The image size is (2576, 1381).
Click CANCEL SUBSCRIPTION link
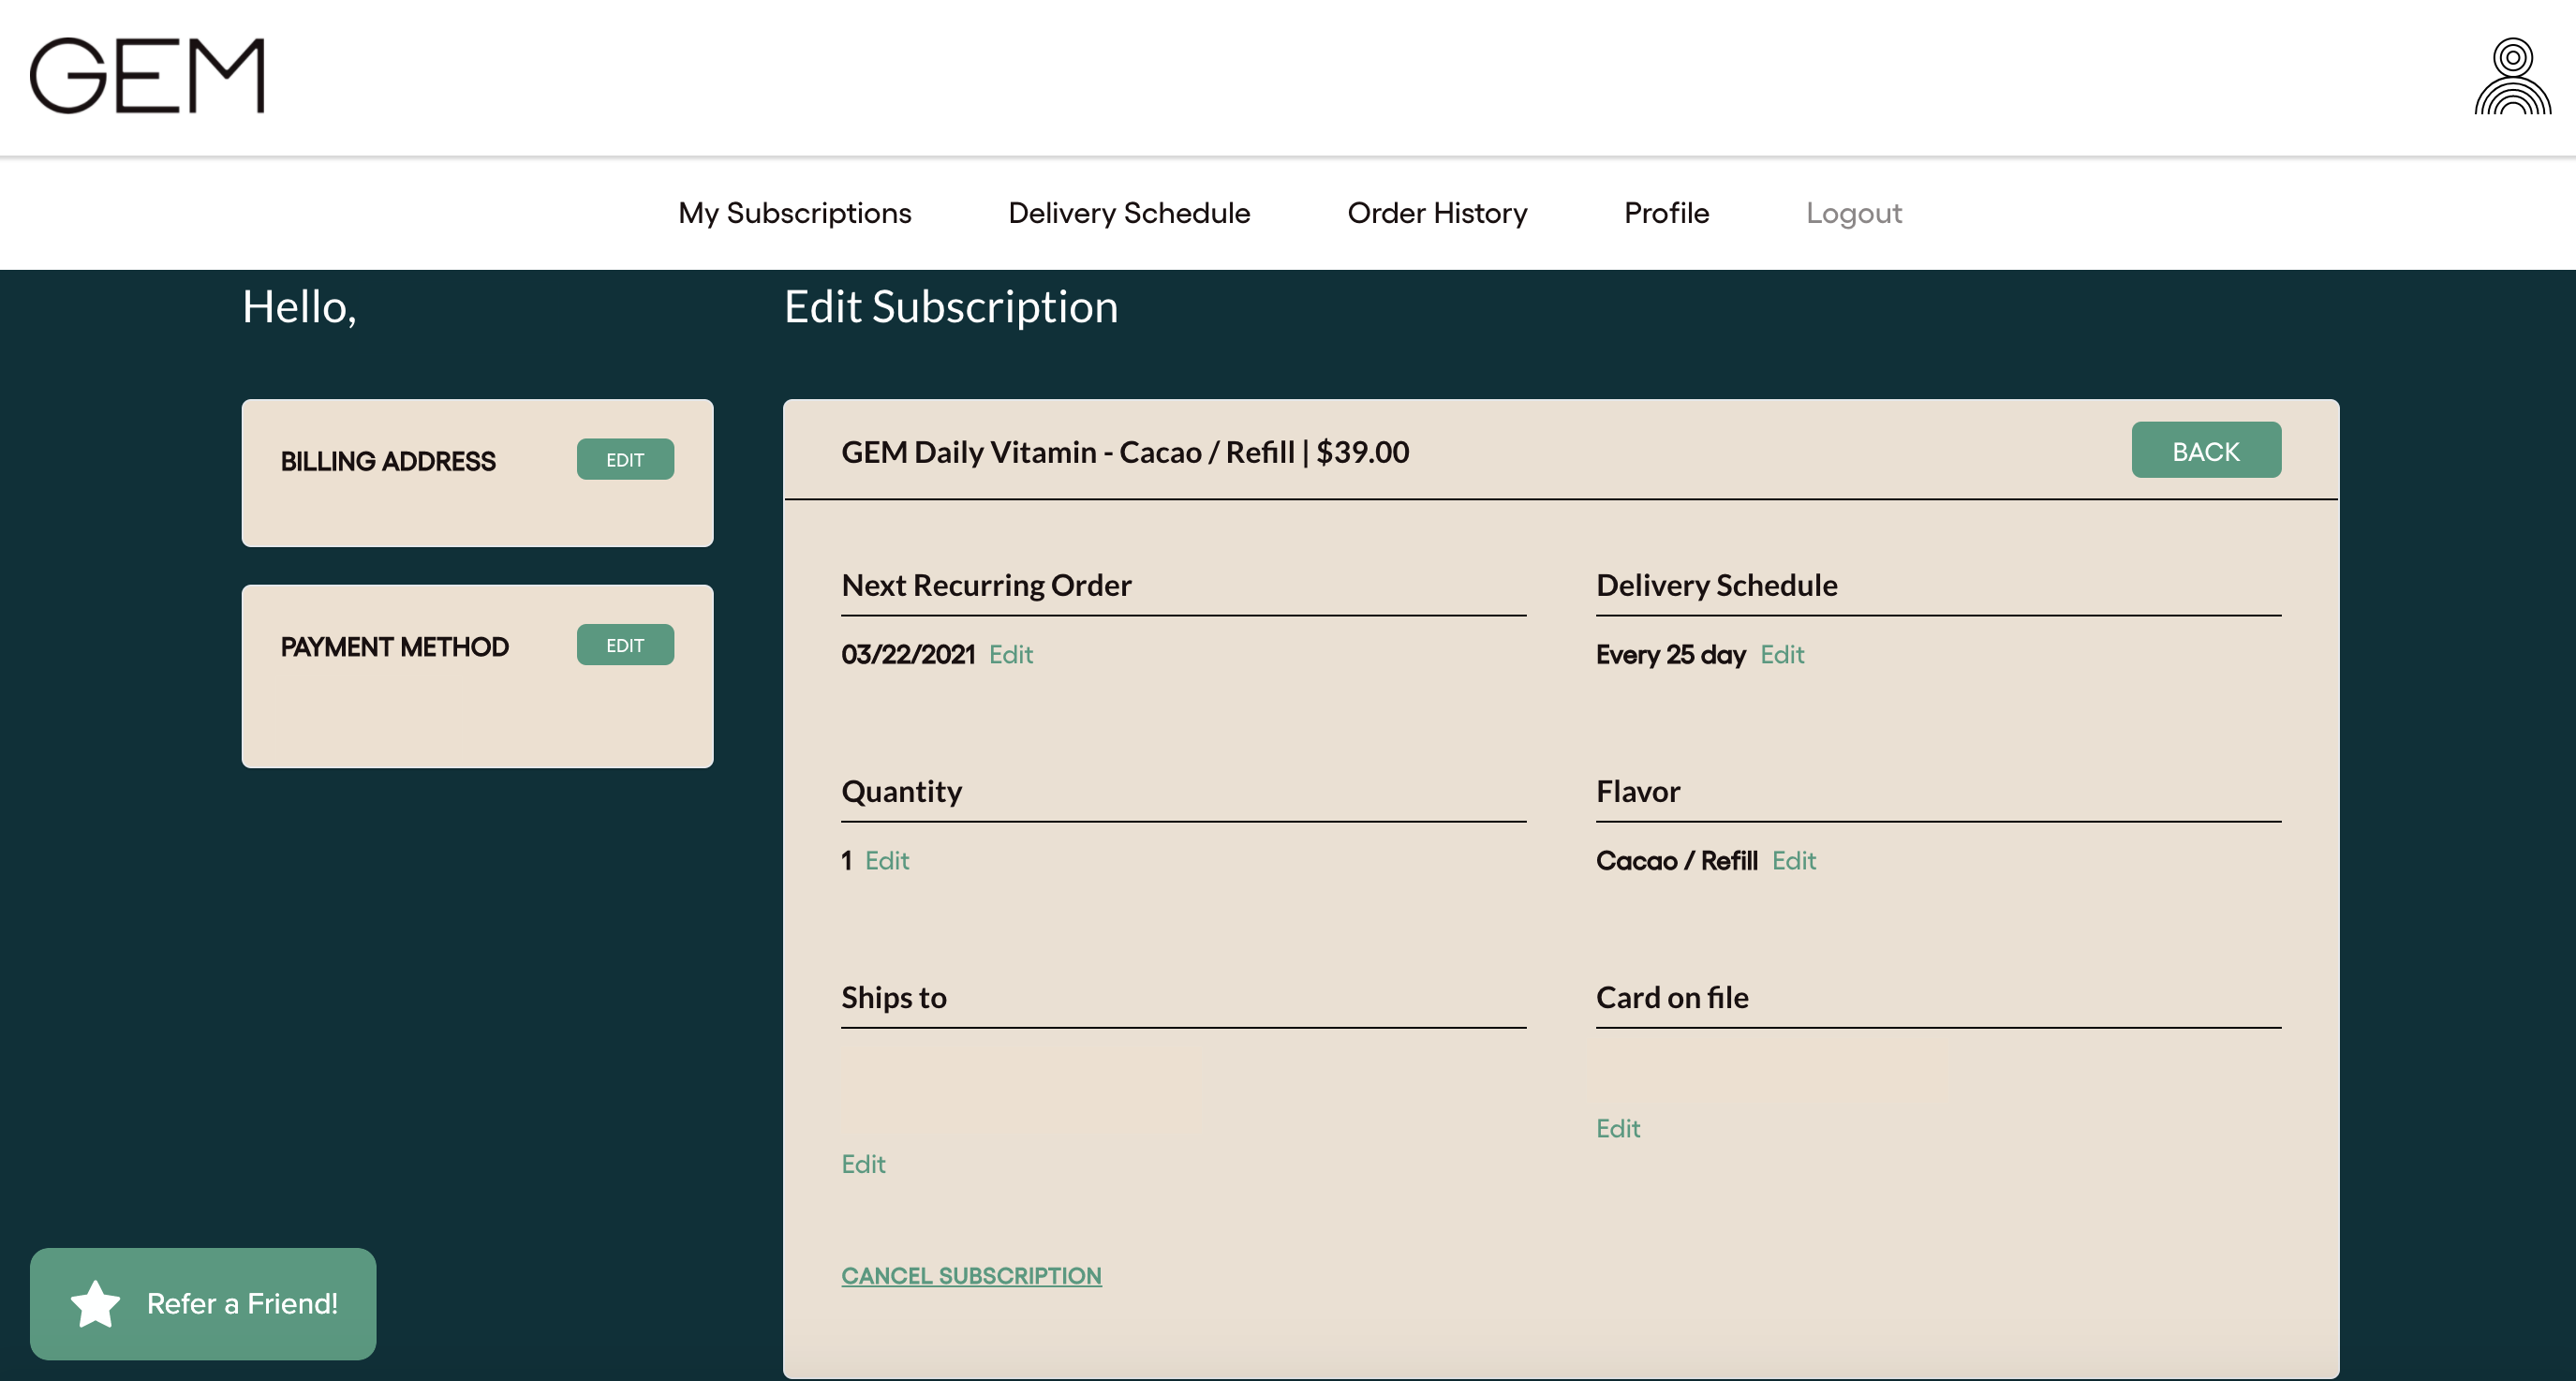tap(971, 1276)
